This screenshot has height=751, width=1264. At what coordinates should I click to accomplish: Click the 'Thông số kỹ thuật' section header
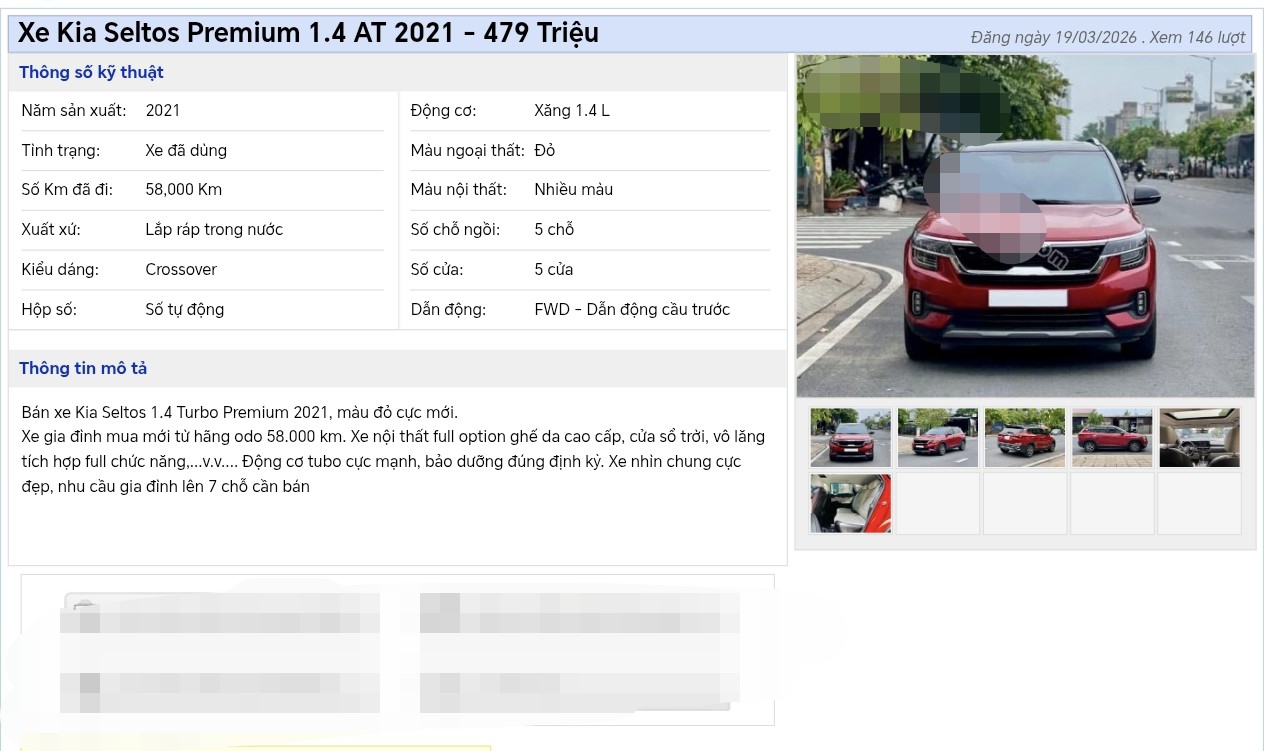pos(91,72)
